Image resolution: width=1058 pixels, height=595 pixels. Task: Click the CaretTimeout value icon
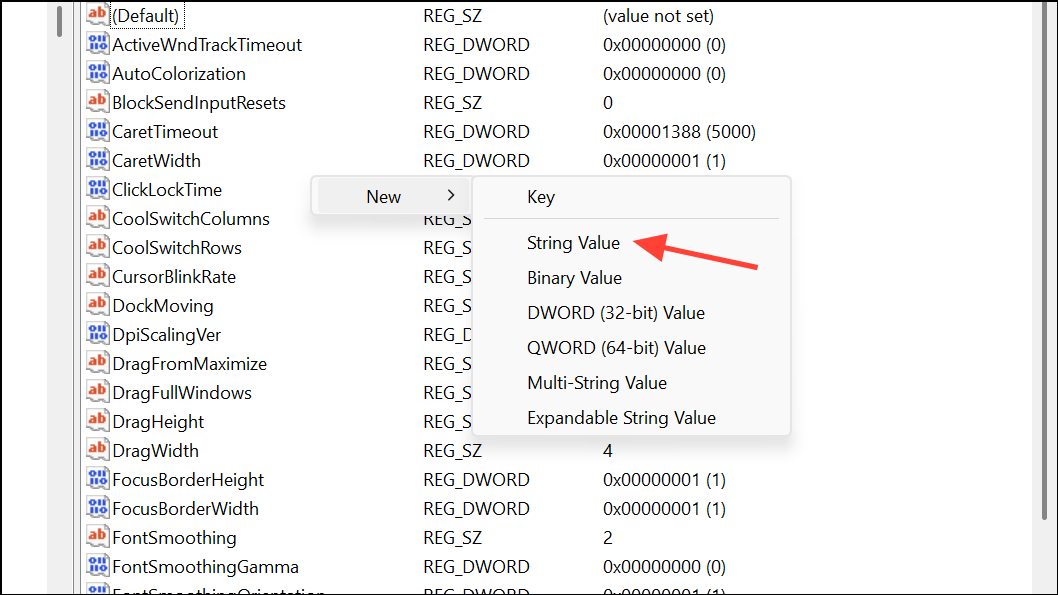[97, 131]
